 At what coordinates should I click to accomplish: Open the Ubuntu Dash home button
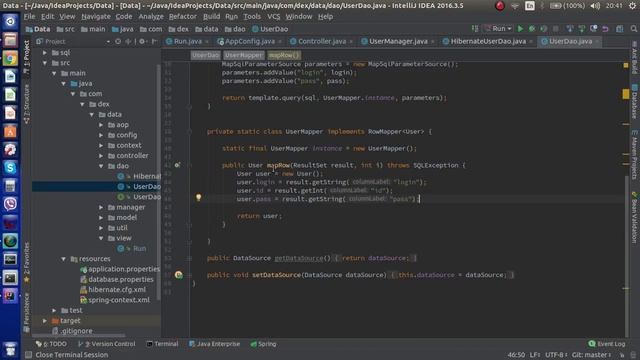[x=10, y=22]
